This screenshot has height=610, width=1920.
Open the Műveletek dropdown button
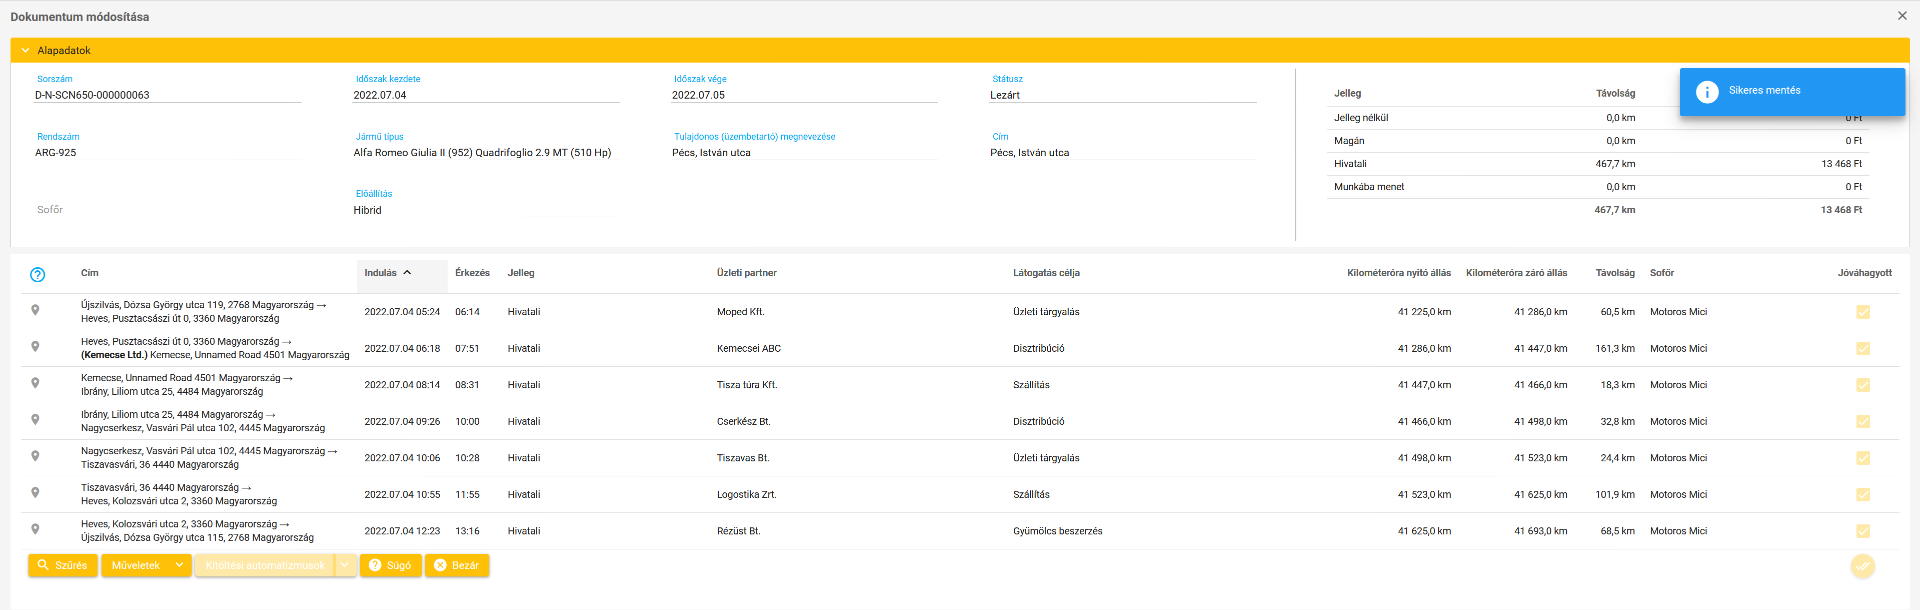[146, 566]
